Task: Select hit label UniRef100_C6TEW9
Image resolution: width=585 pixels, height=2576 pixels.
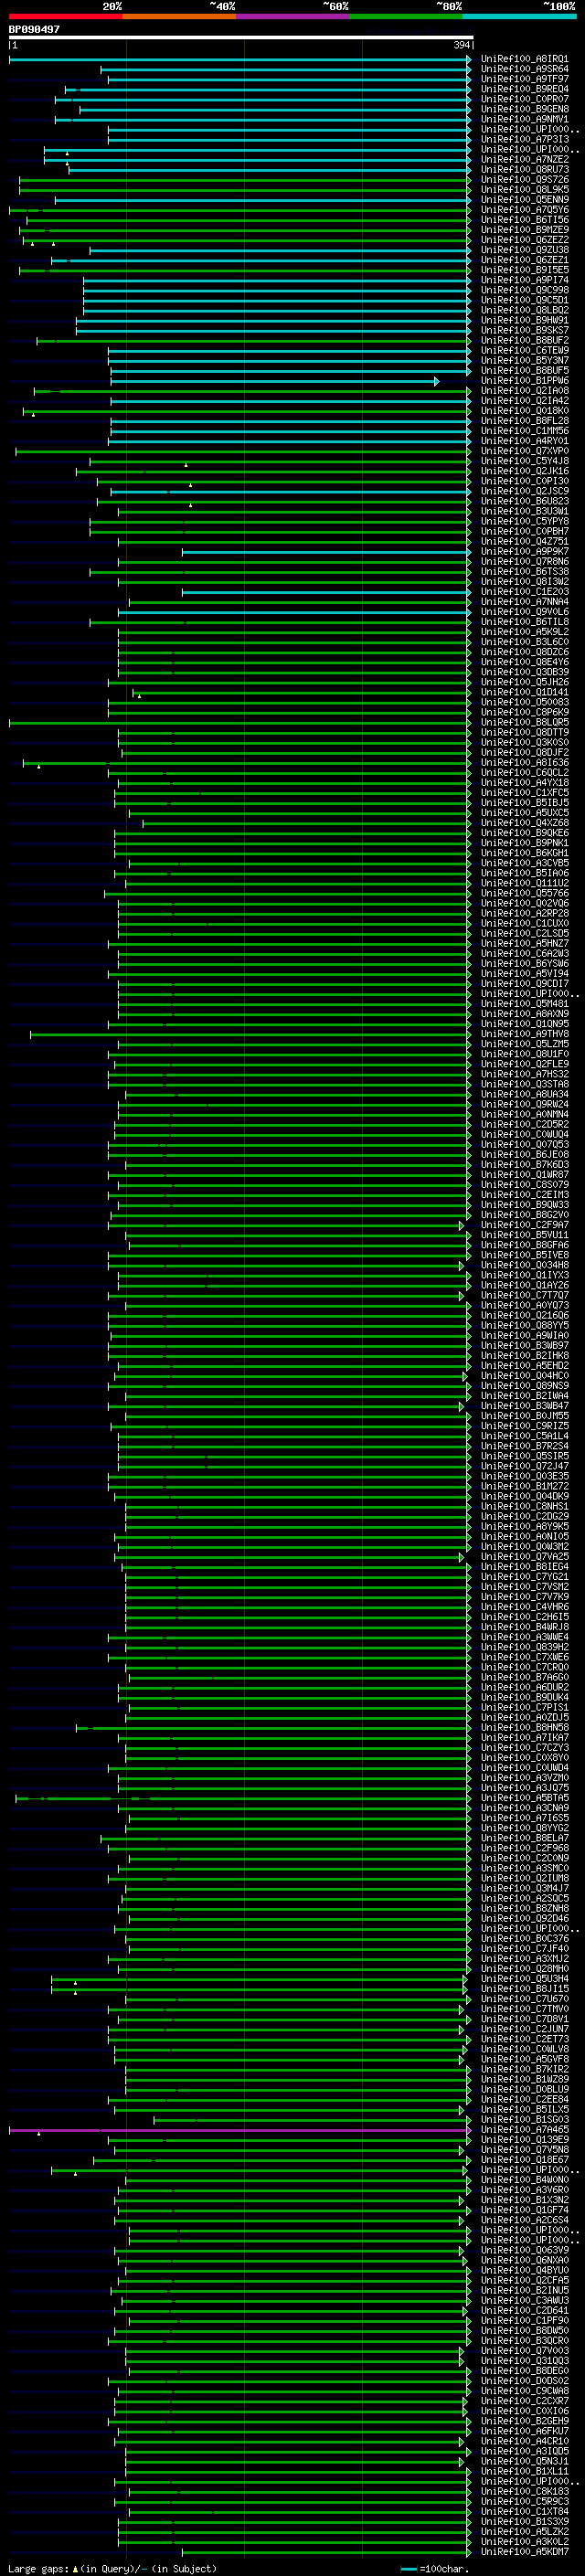Action: (x=524, y=351)
